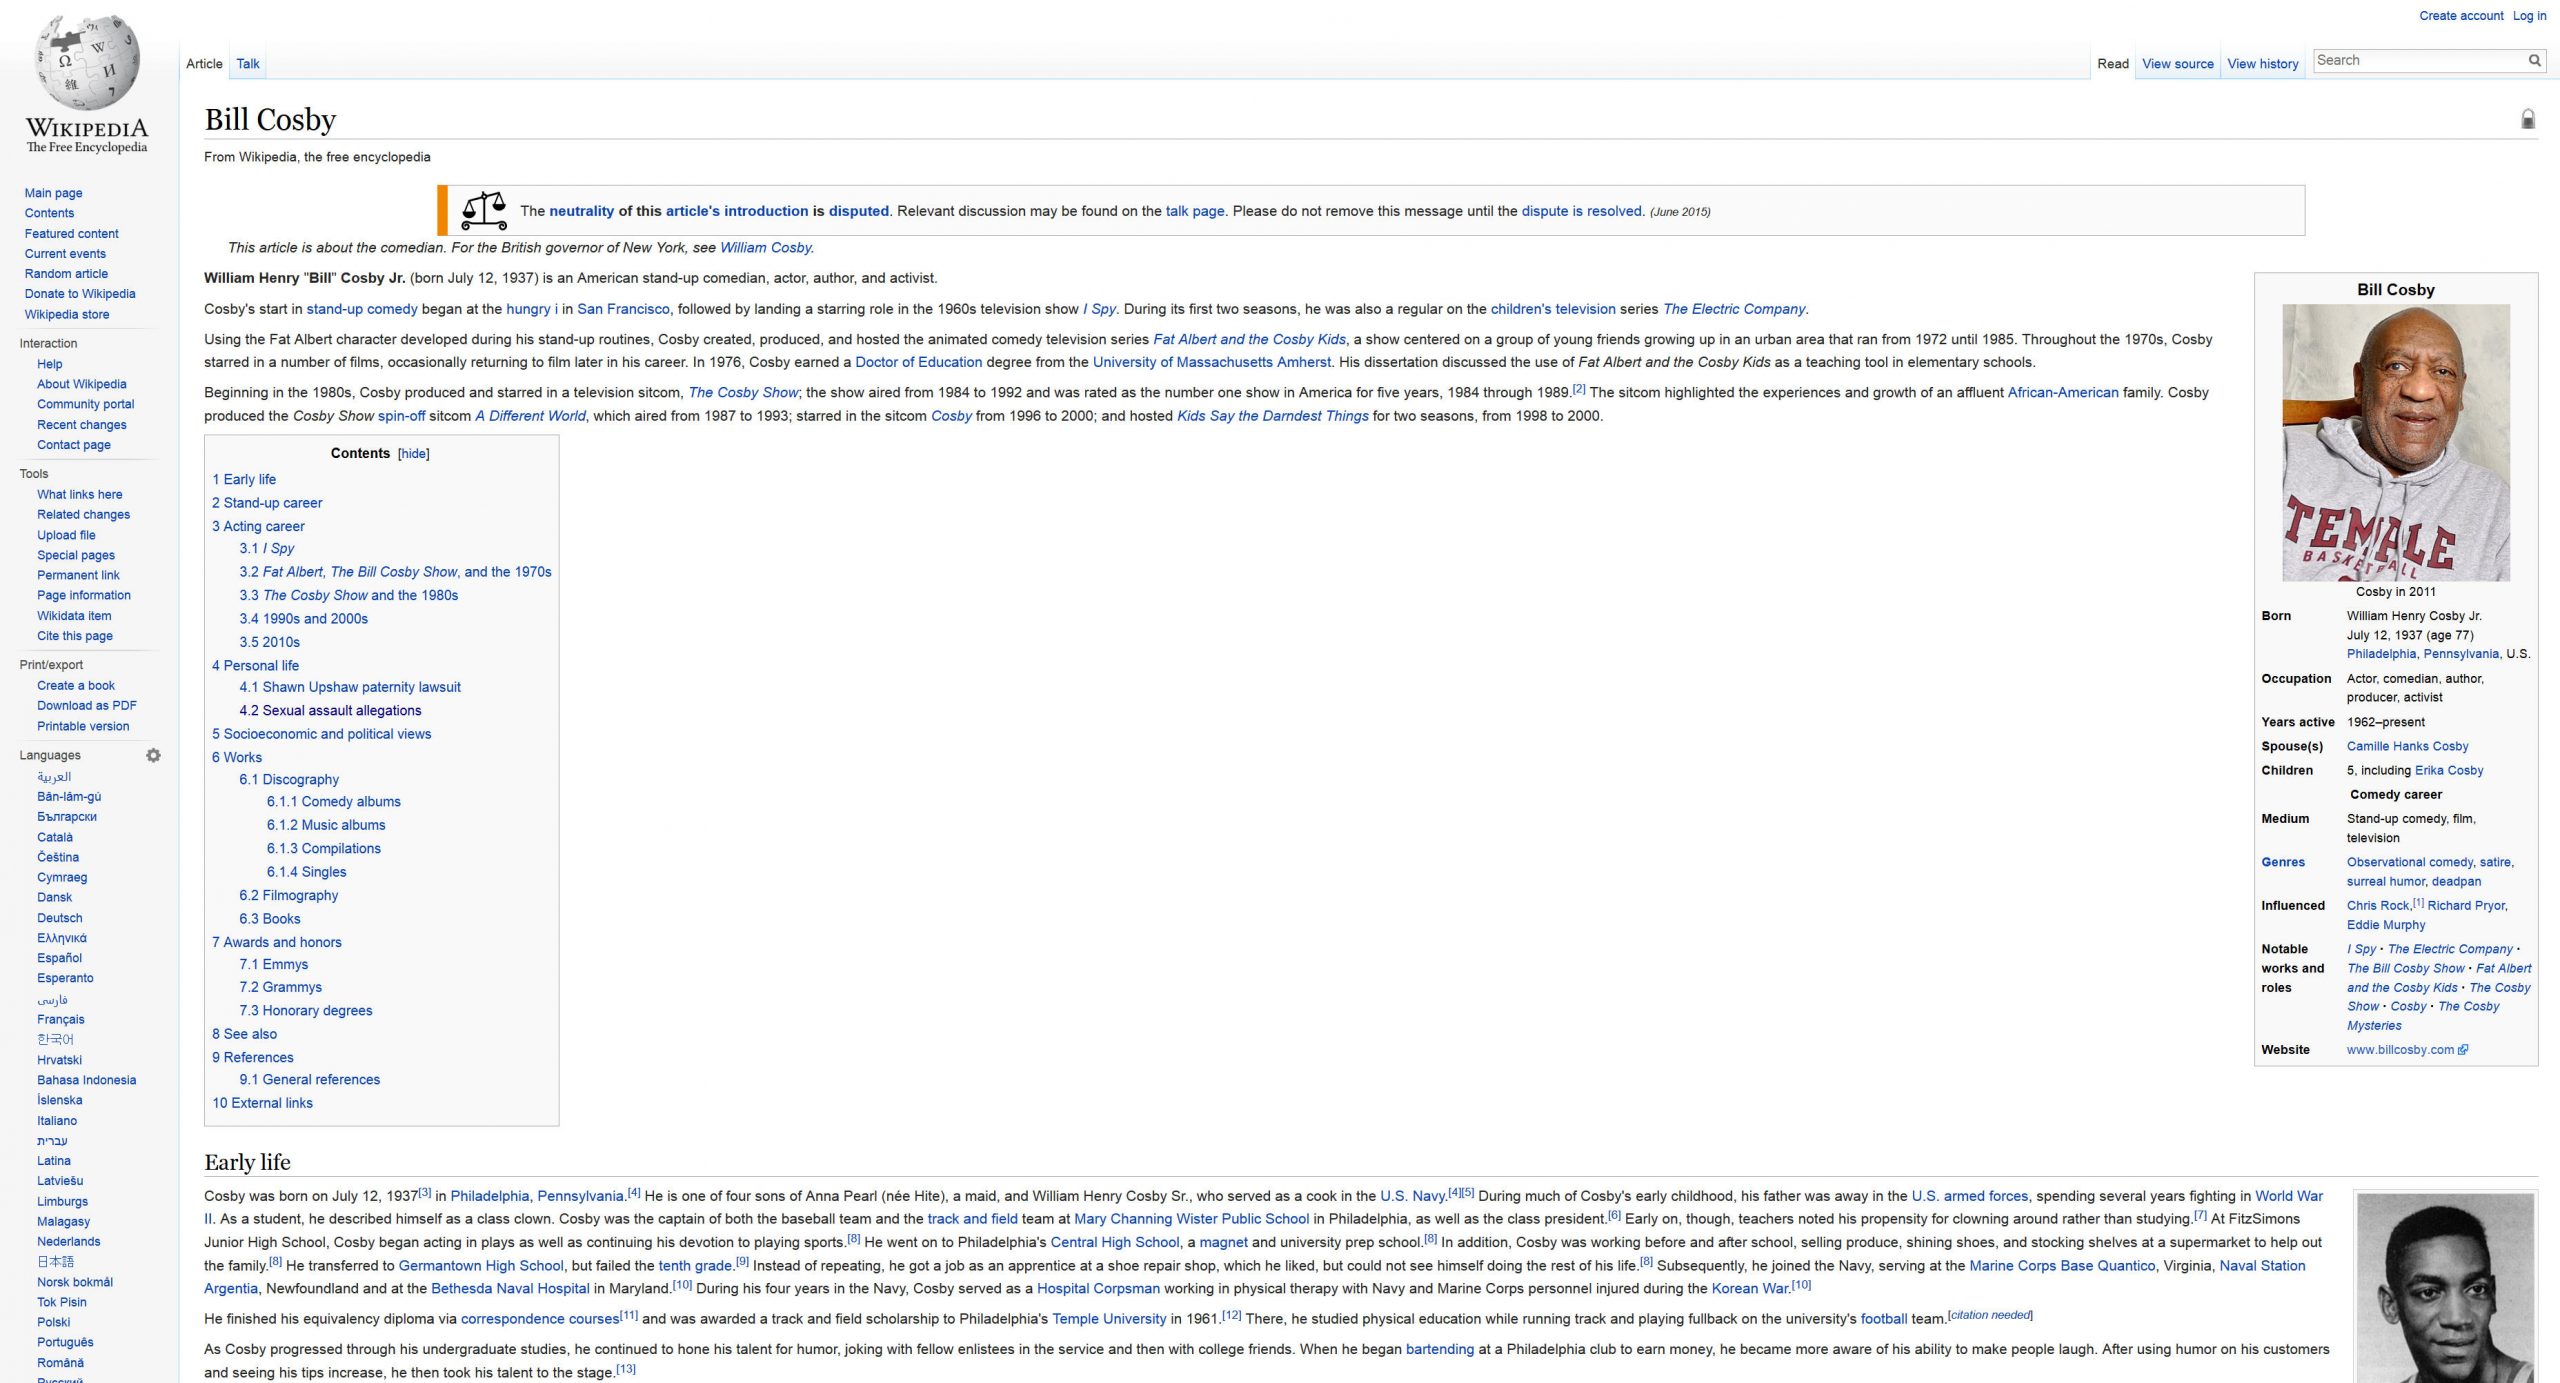Open the Random article sidebar link

[66, 274]
